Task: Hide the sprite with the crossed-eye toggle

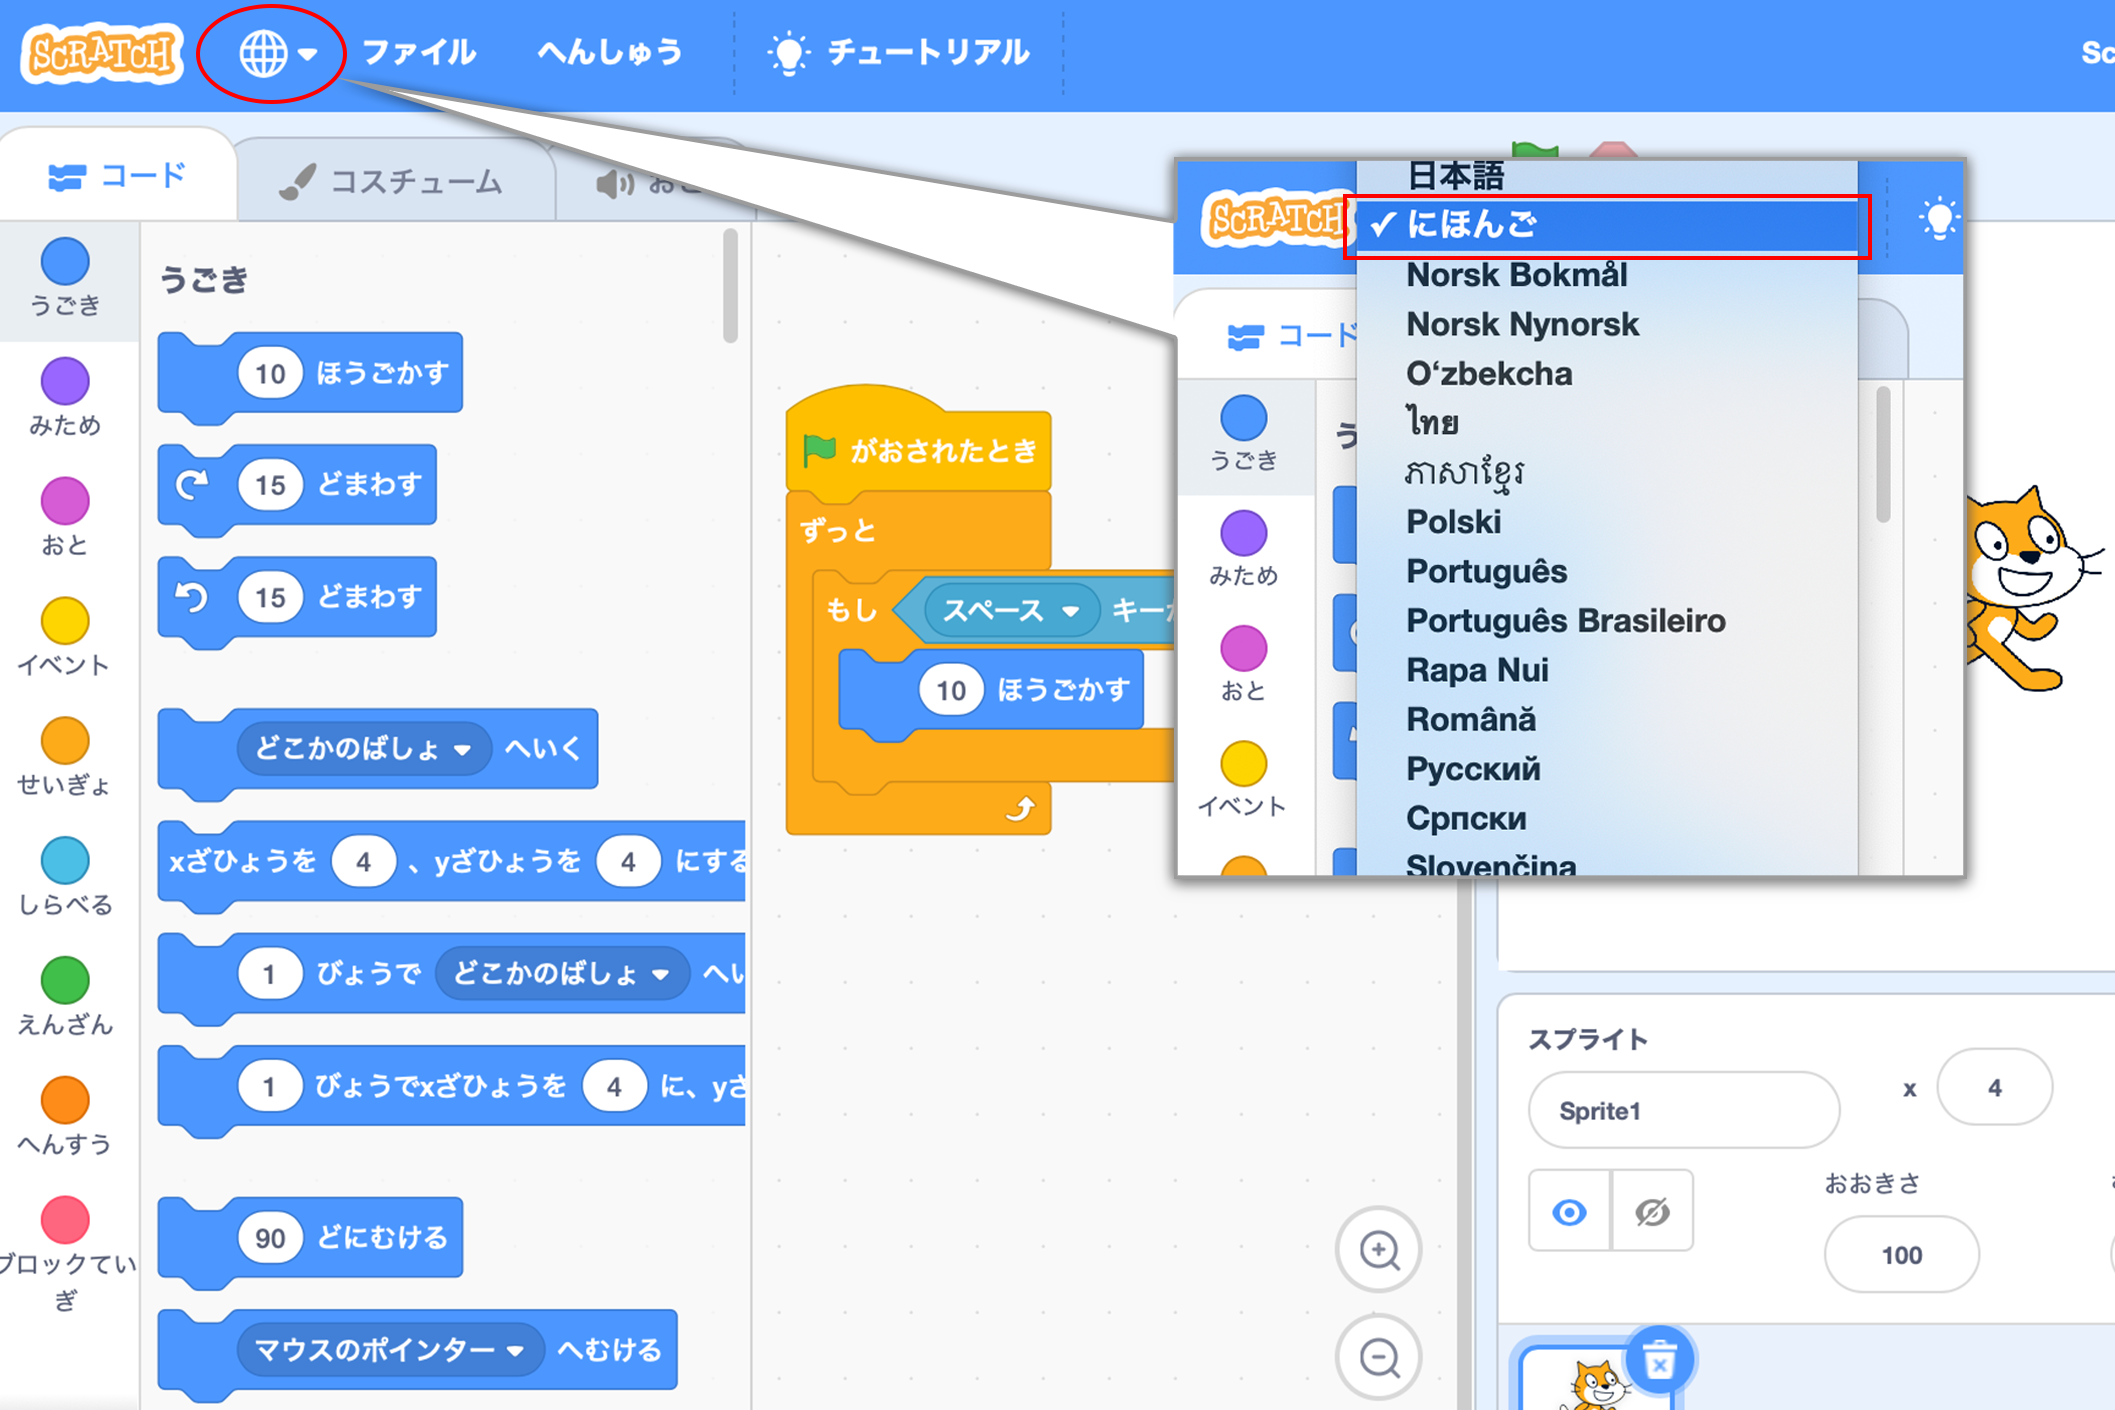Action: (1651, 1211)
